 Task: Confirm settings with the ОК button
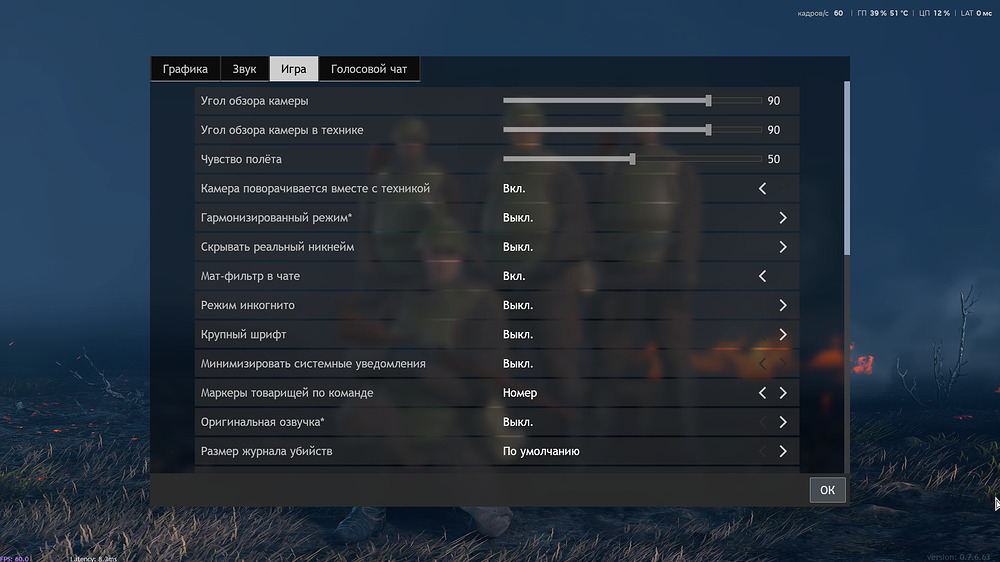[x=827, y=490]
